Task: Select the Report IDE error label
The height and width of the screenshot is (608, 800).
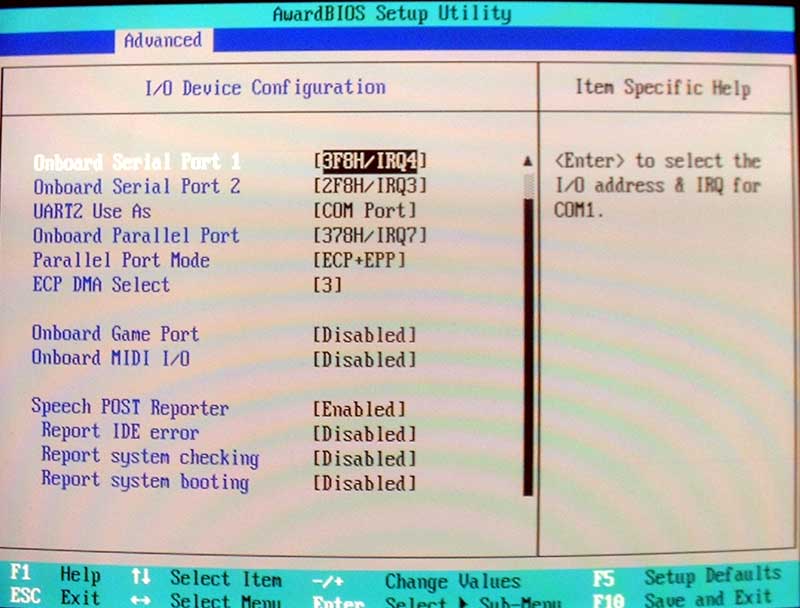Action: pyautogui.click(x=120, y=432)
